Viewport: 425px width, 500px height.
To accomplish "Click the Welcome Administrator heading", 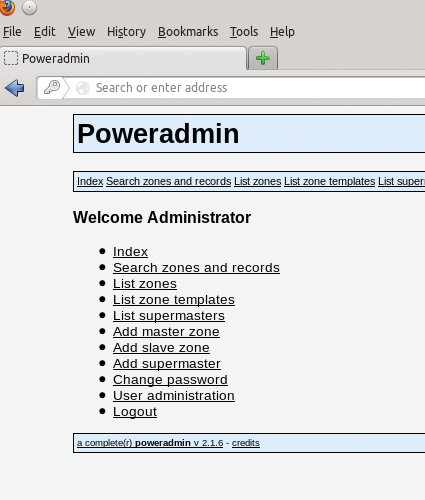I will pos(162,217).
